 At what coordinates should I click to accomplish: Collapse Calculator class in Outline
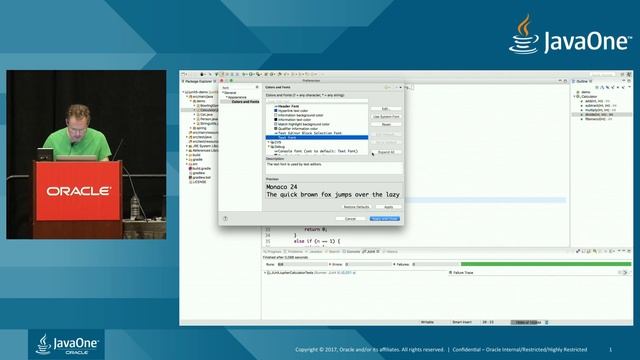pyautogui.click(x=575, y=97)
